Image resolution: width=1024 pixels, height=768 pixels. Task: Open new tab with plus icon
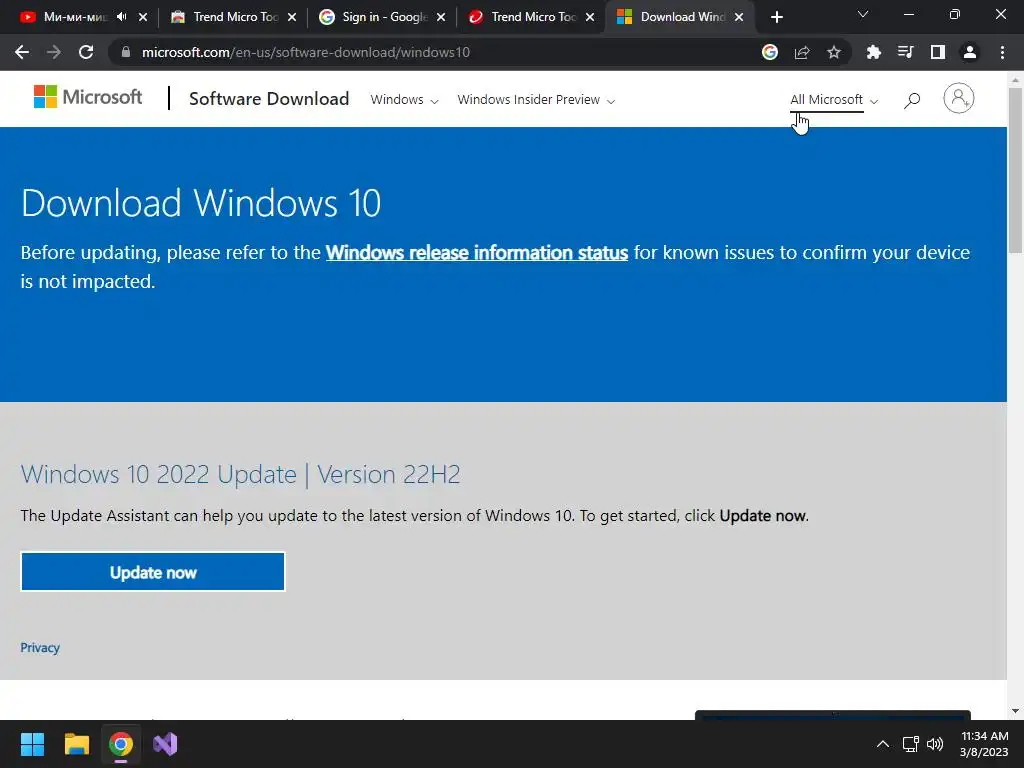coord(776,18)
